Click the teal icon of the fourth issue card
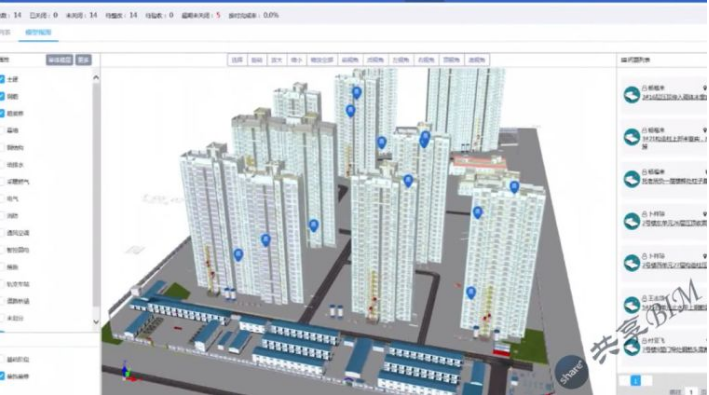Image resolution: width=709 pixels, height=395 pixels. coord(632,221)
